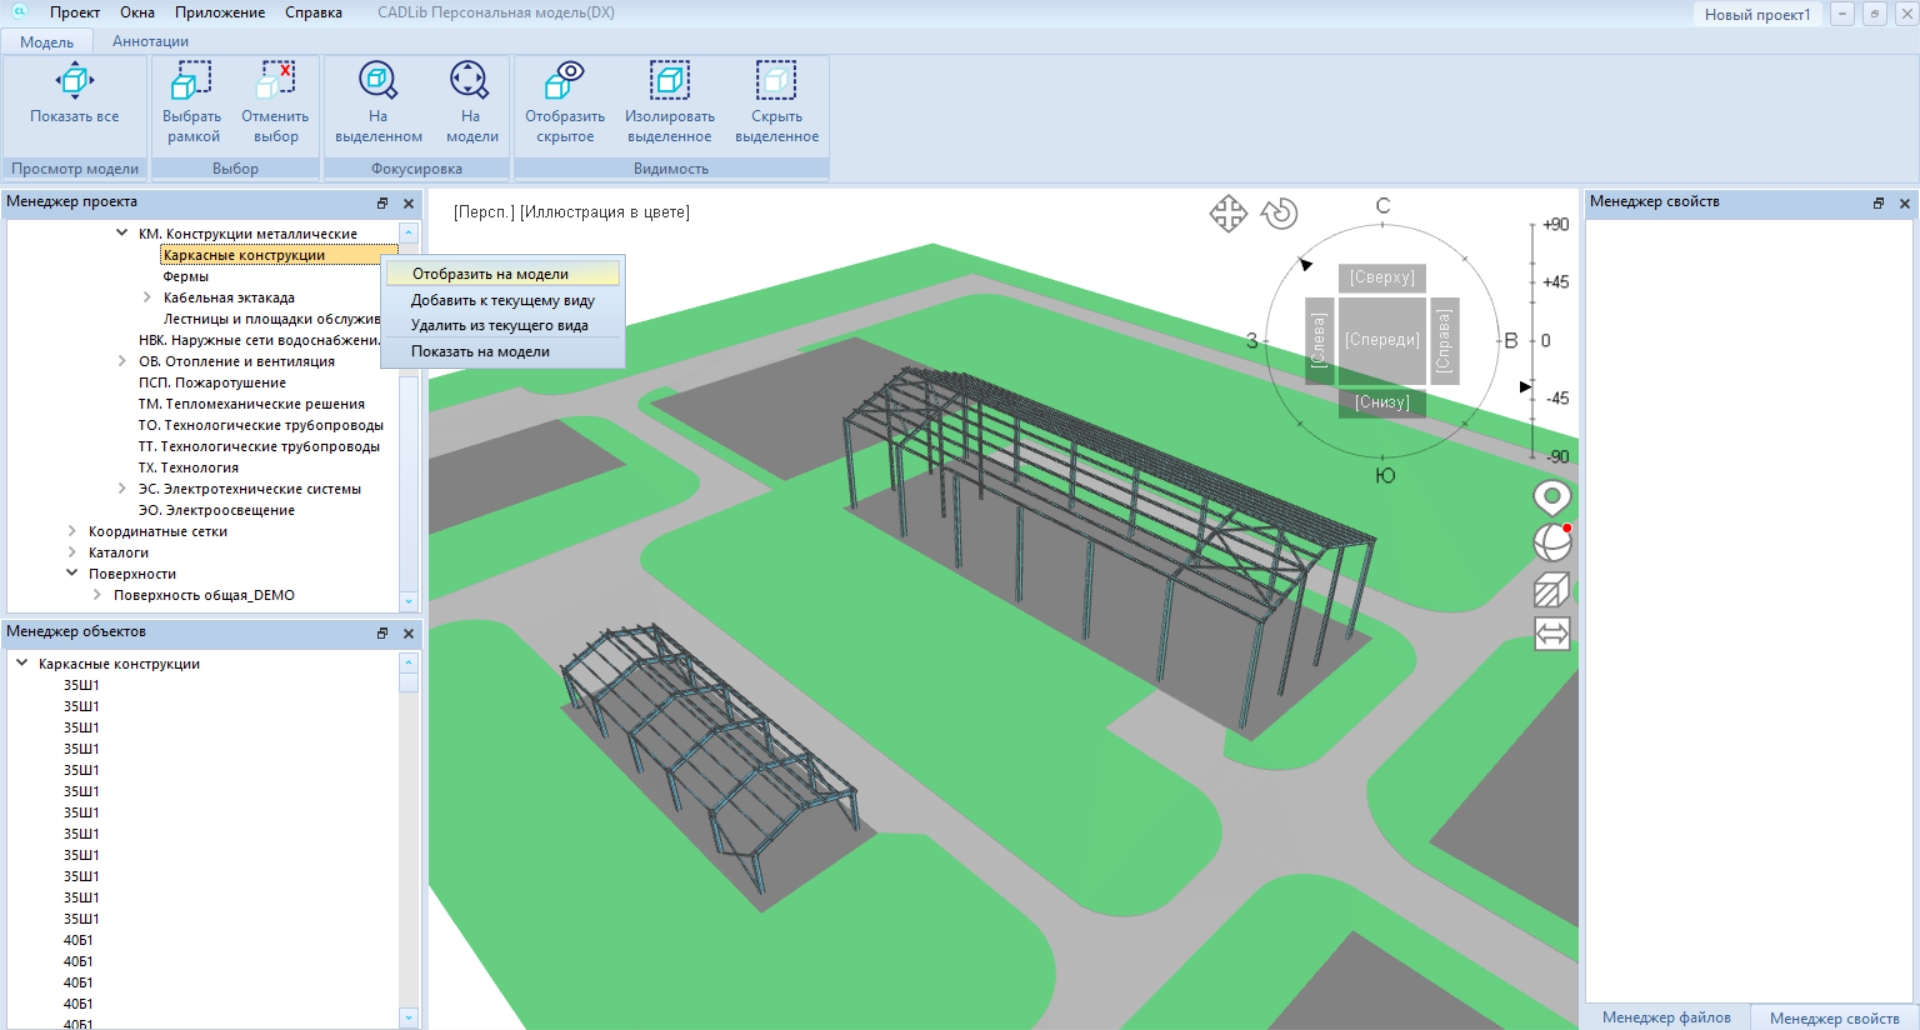Expand the Координатные сетки node

coord(72,531)
